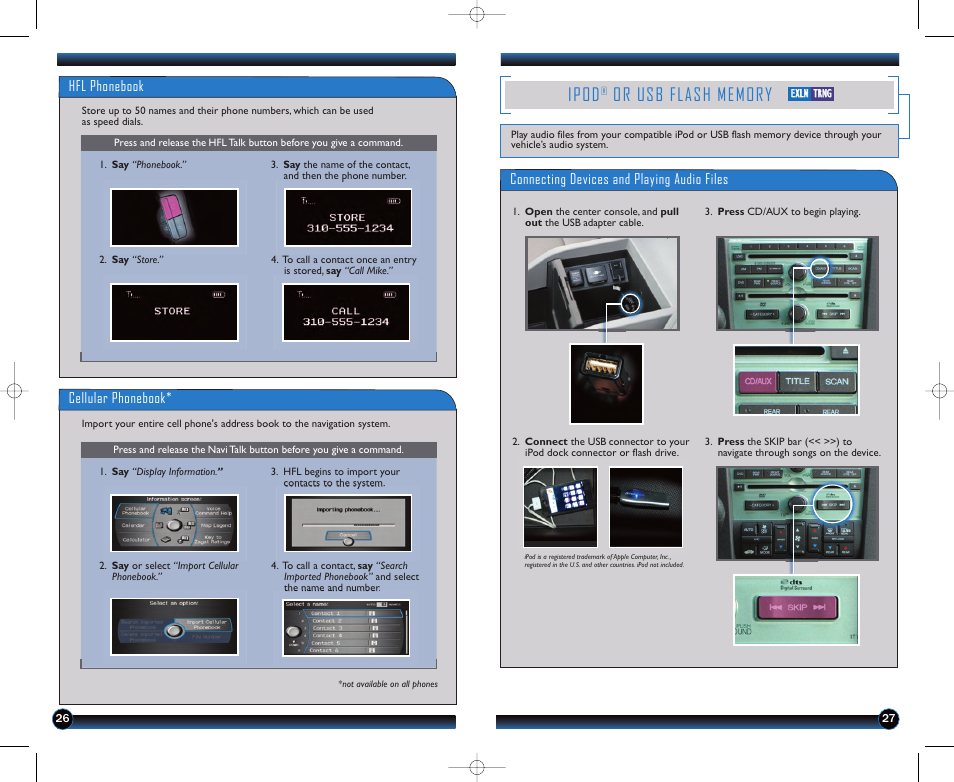Click the 'Open the center console' step
This screenshot has width=954, height=782.
pyautogui.click(x=596, y=217)
